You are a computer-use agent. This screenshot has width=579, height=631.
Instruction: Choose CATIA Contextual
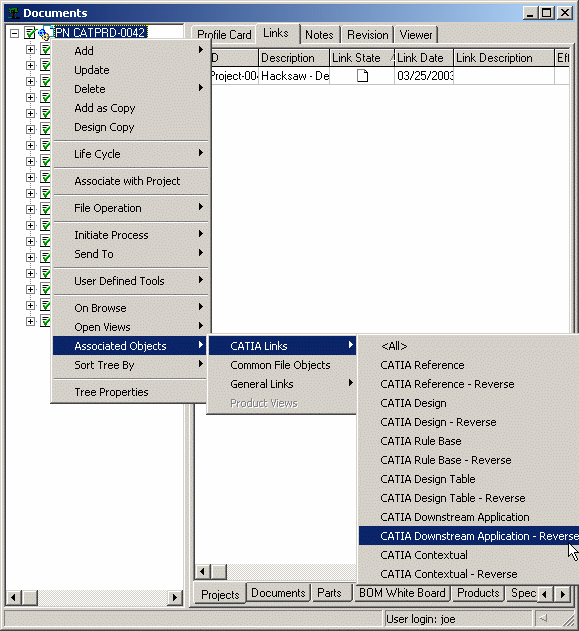468,555
